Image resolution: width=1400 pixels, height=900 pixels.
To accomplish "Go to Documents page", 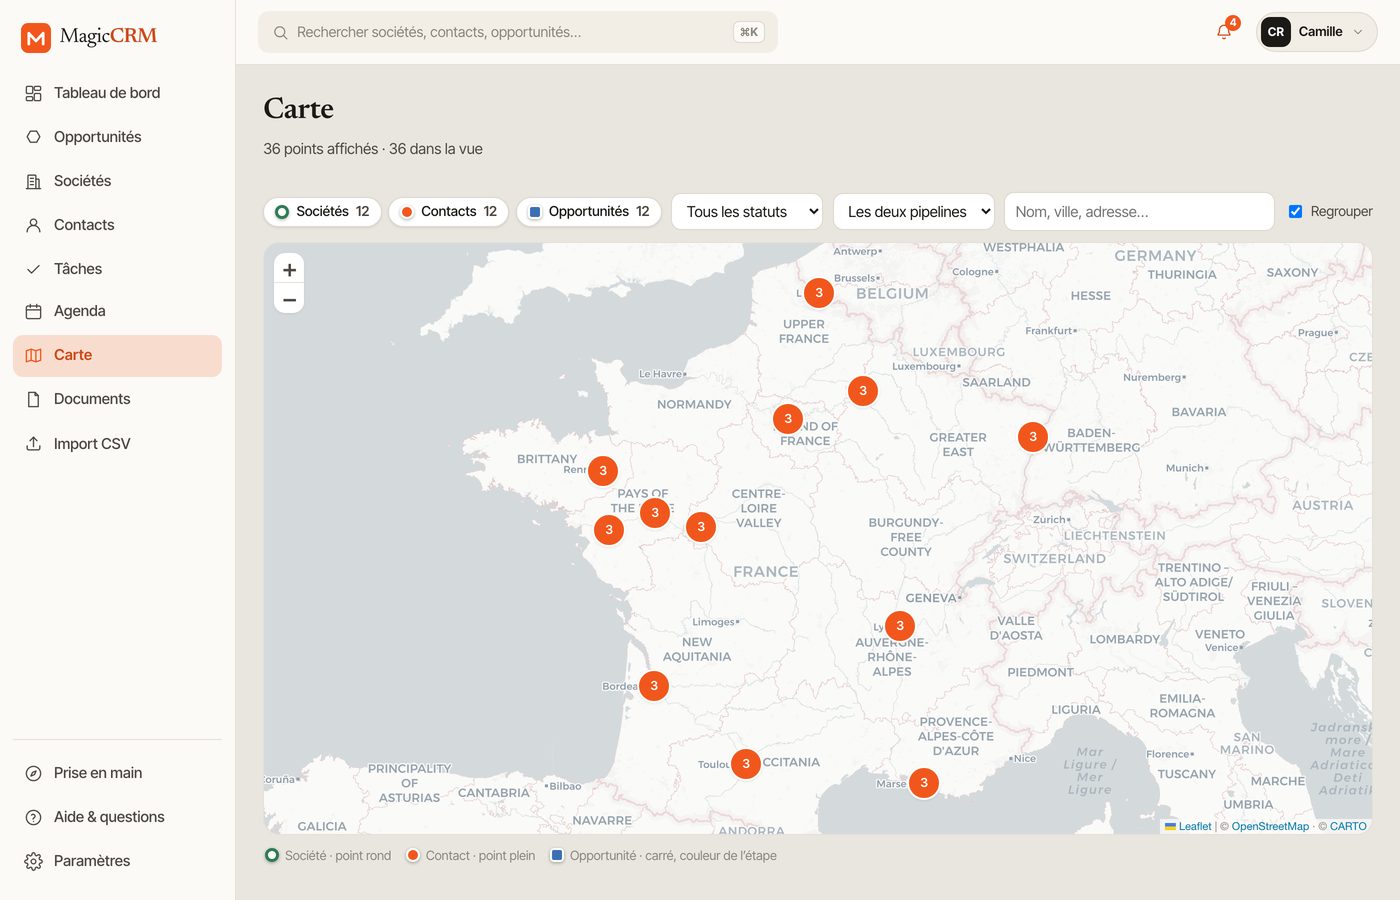I will click(x=117, y=399).
